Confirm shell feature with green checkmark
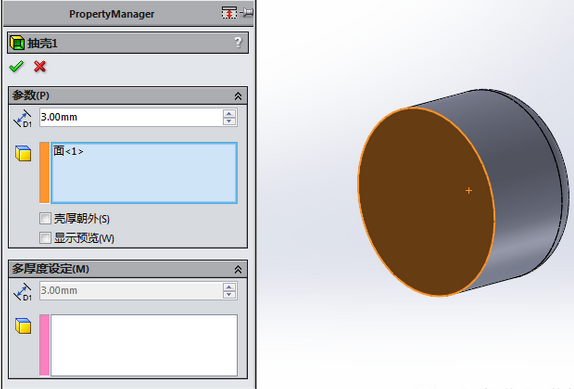The image size is (574, 389). 16,67
